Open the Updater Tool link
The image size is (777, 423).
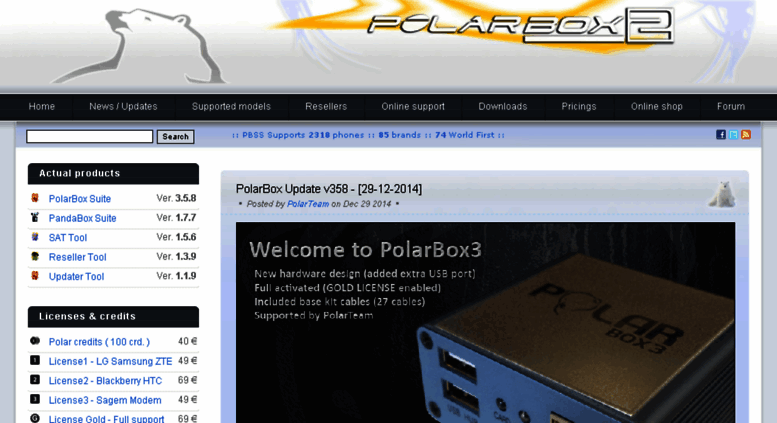point(76,276)
